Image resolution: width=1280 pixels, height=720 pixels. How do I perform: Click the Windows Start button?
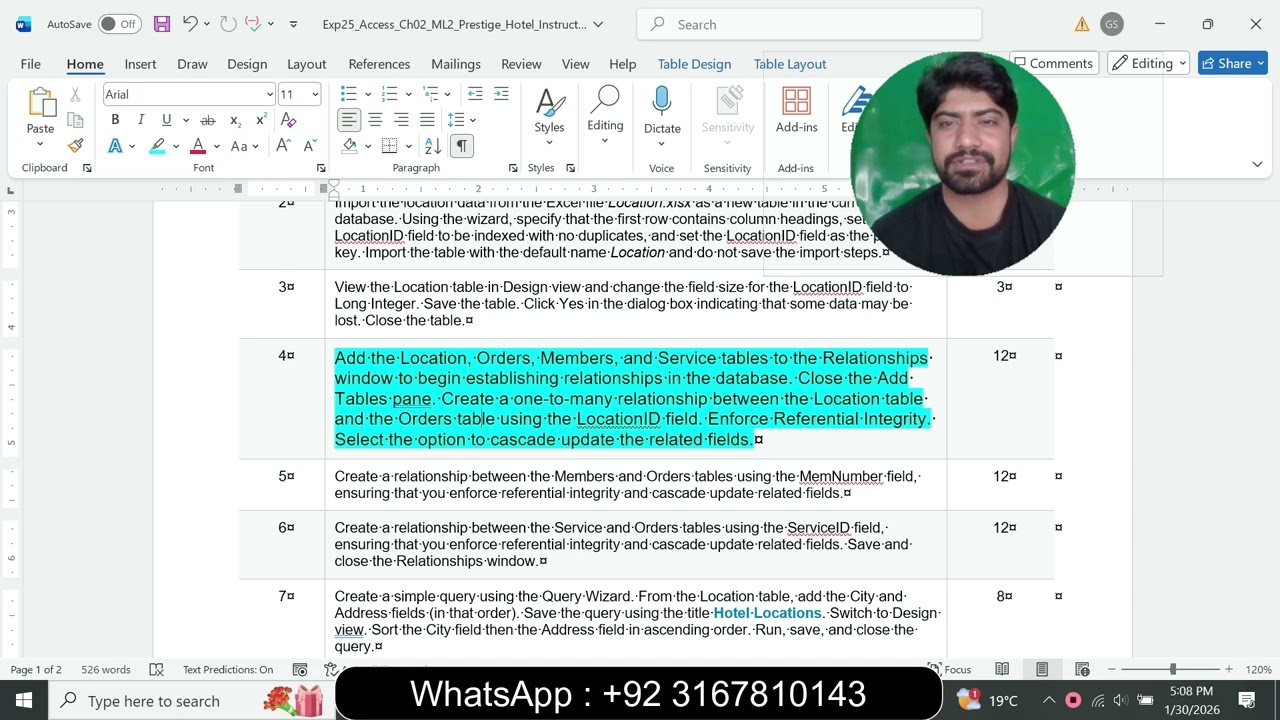click(x=23, y=700)
